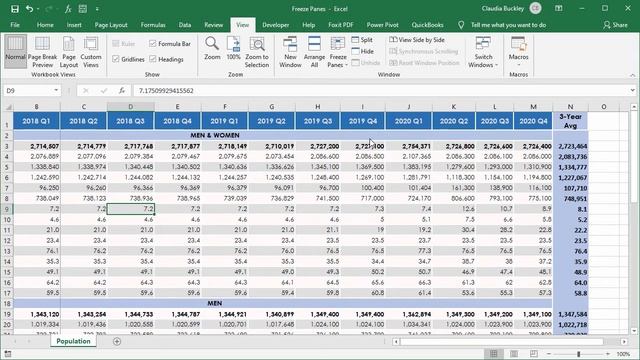Switch to the Data tab
The image size is (640, 360).
[184, 25]
